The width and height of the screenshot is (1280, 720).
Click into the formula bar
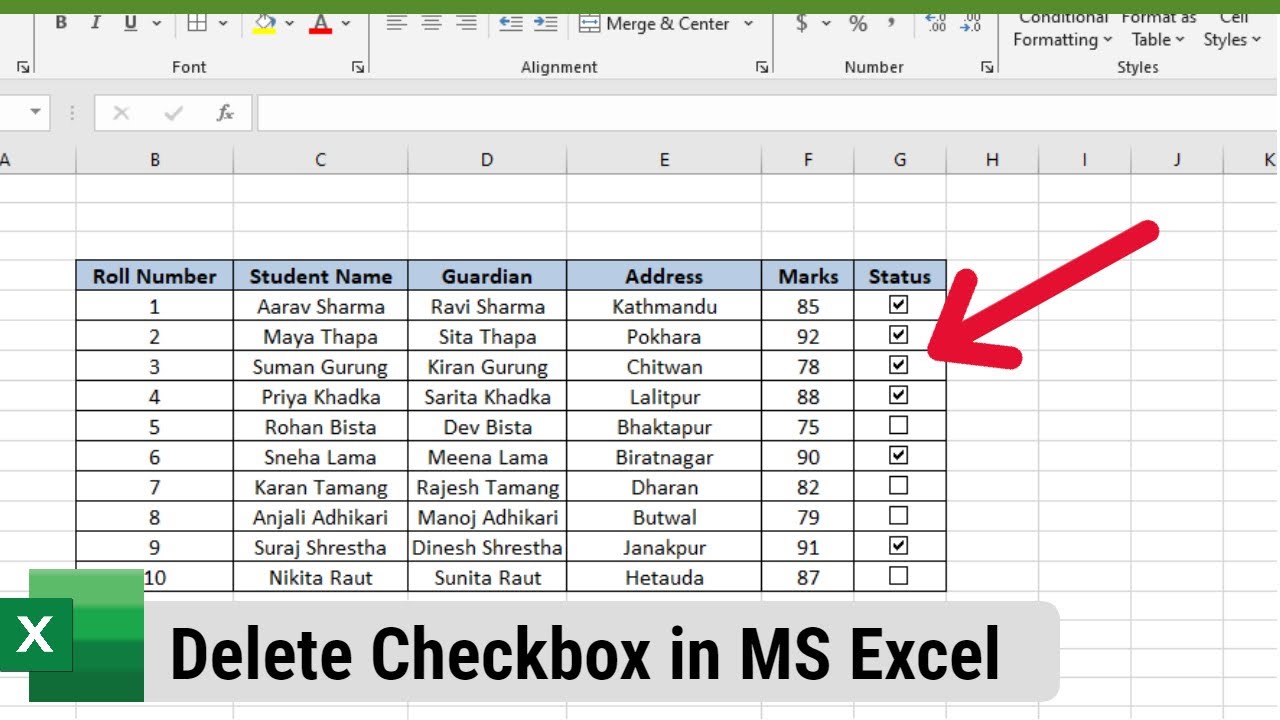(768, 113)
